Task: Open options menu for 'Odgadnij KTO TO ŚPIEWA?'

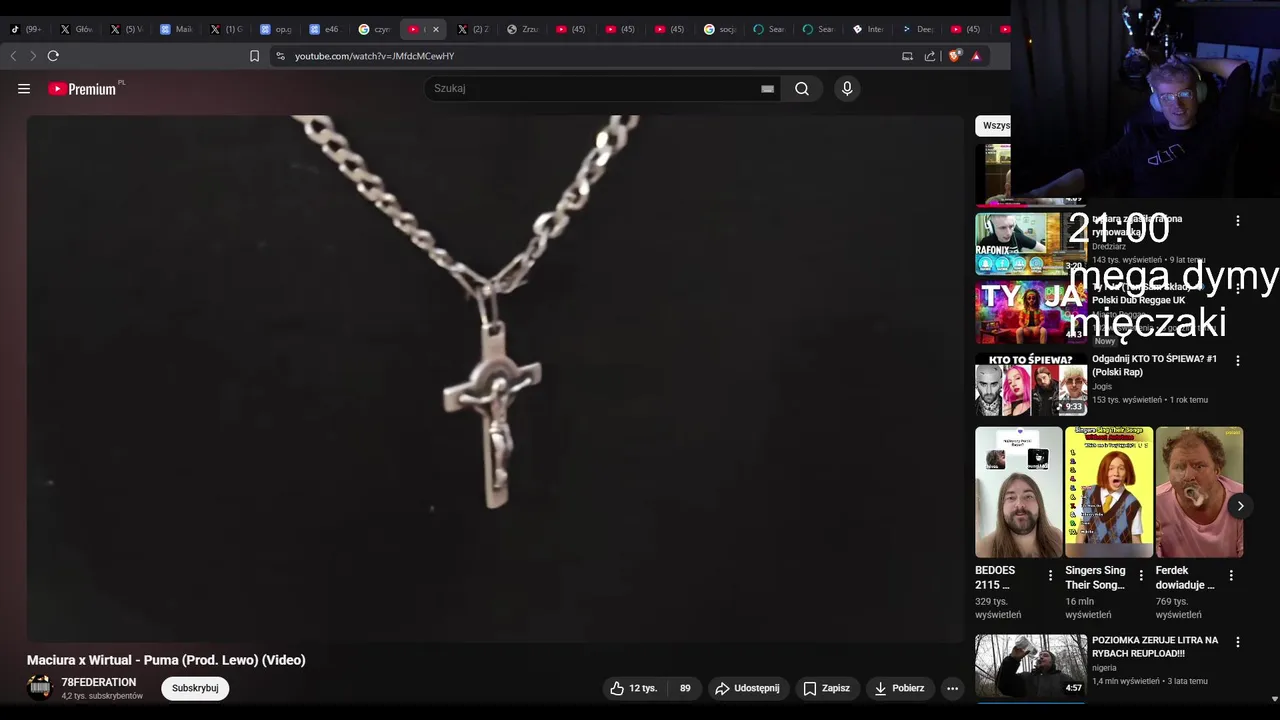Action: [x=1238, y=360]
